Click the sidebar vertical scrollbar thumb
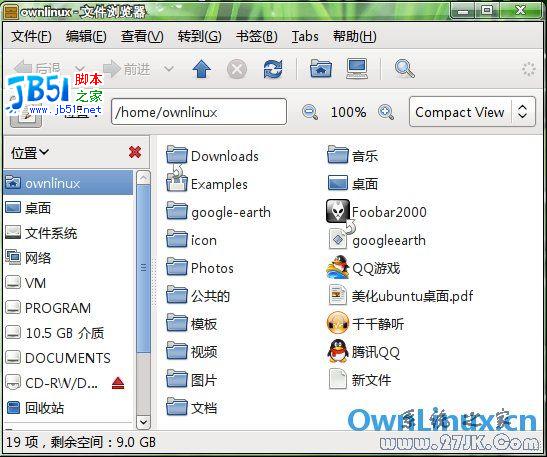This screenshot has width=547, height=457. (x=143, y=268)
